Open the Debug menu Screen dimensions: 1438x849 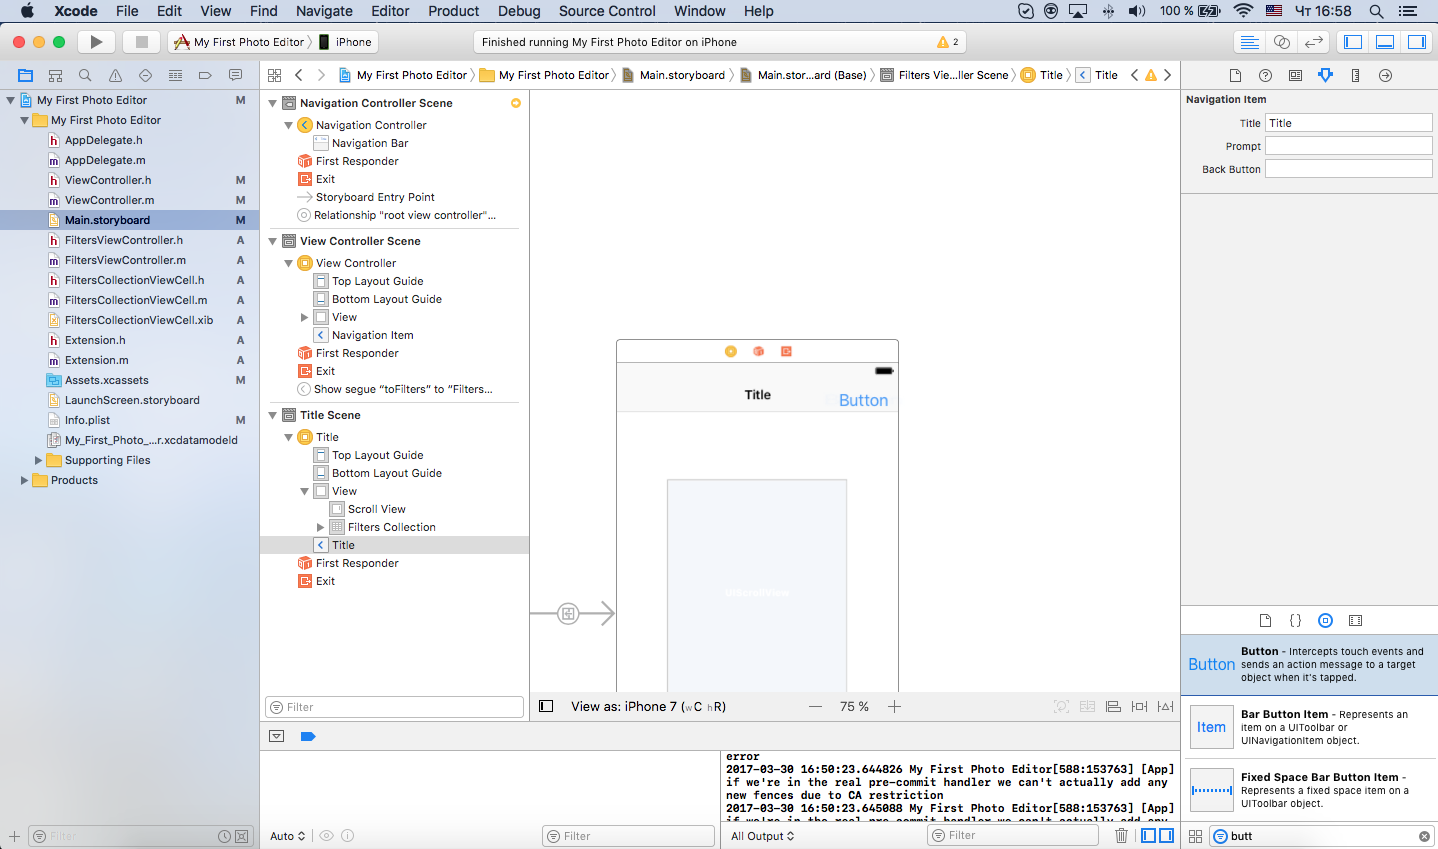click(x=519, y=11)
